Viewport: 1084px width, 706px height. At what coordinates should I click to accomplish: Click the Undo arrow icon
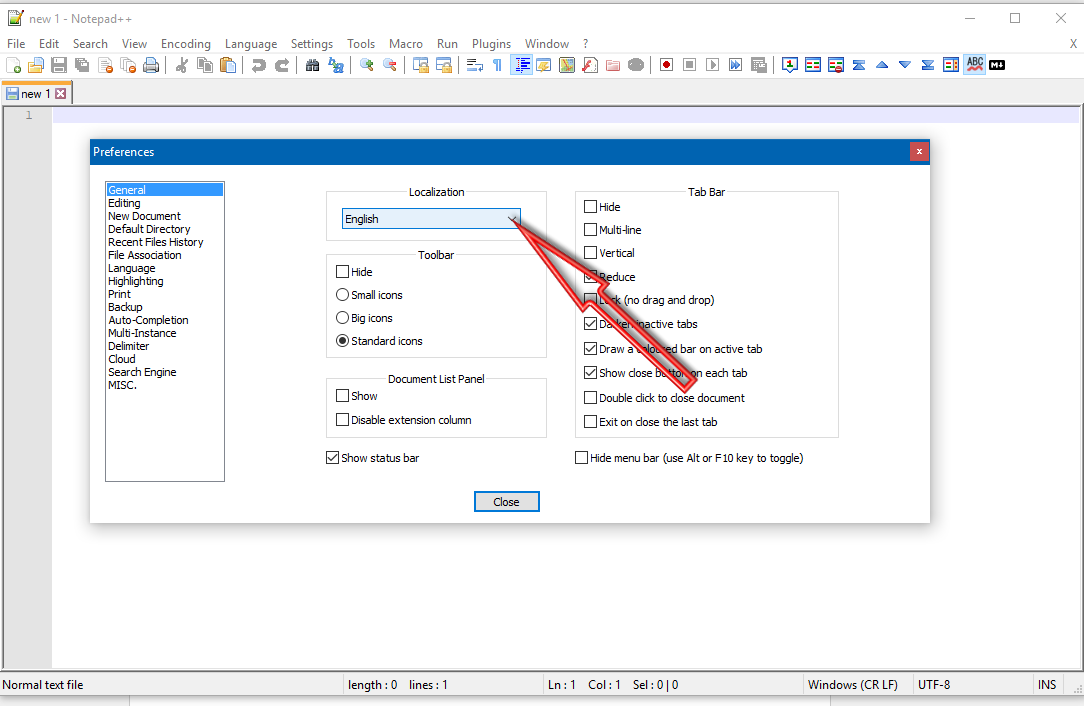259,65
